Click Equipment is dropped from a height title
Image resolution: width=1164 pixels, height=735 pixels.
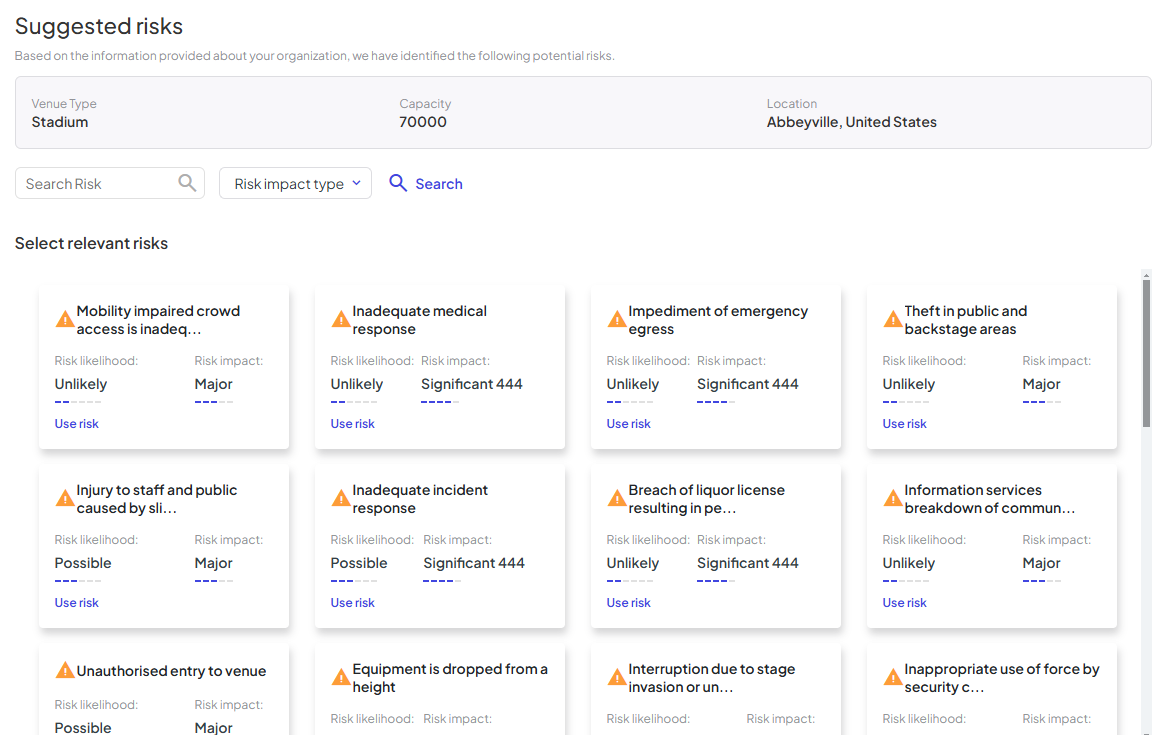click(x=450, y=678)
